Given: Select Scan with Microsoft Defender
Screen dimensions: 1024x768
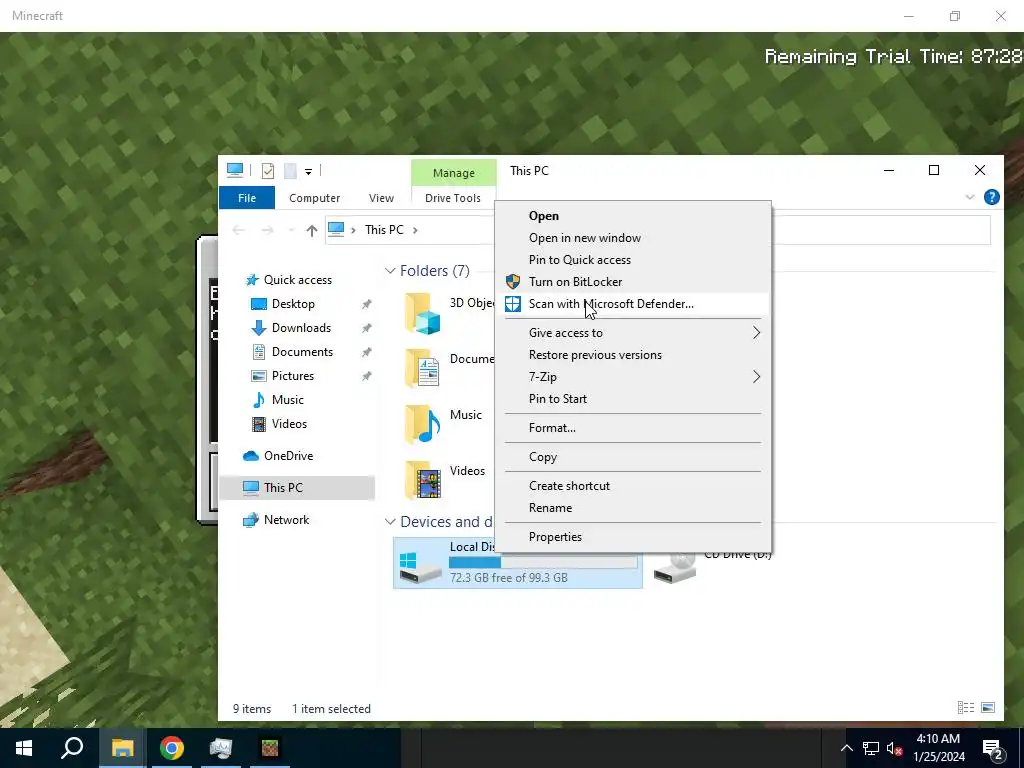Looking at the screenshot, I should pos(611,304).
